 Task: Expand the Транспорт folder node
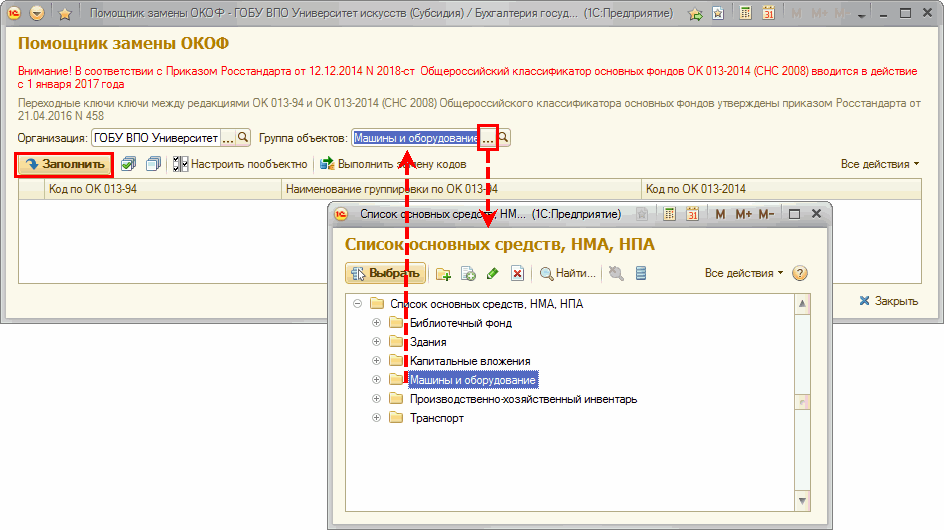(376, 418)
